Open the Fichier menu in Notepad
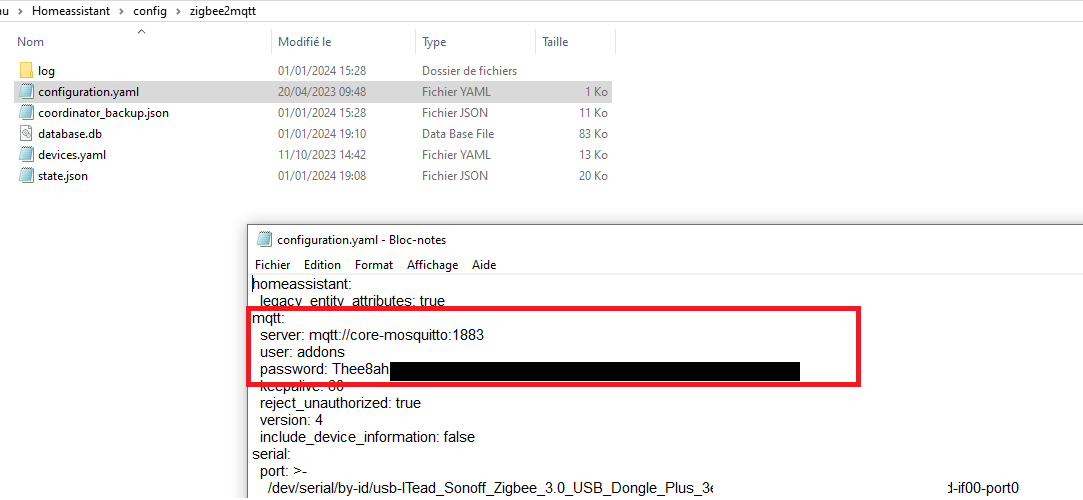1083x500 pixels. [x=272, y=265]
